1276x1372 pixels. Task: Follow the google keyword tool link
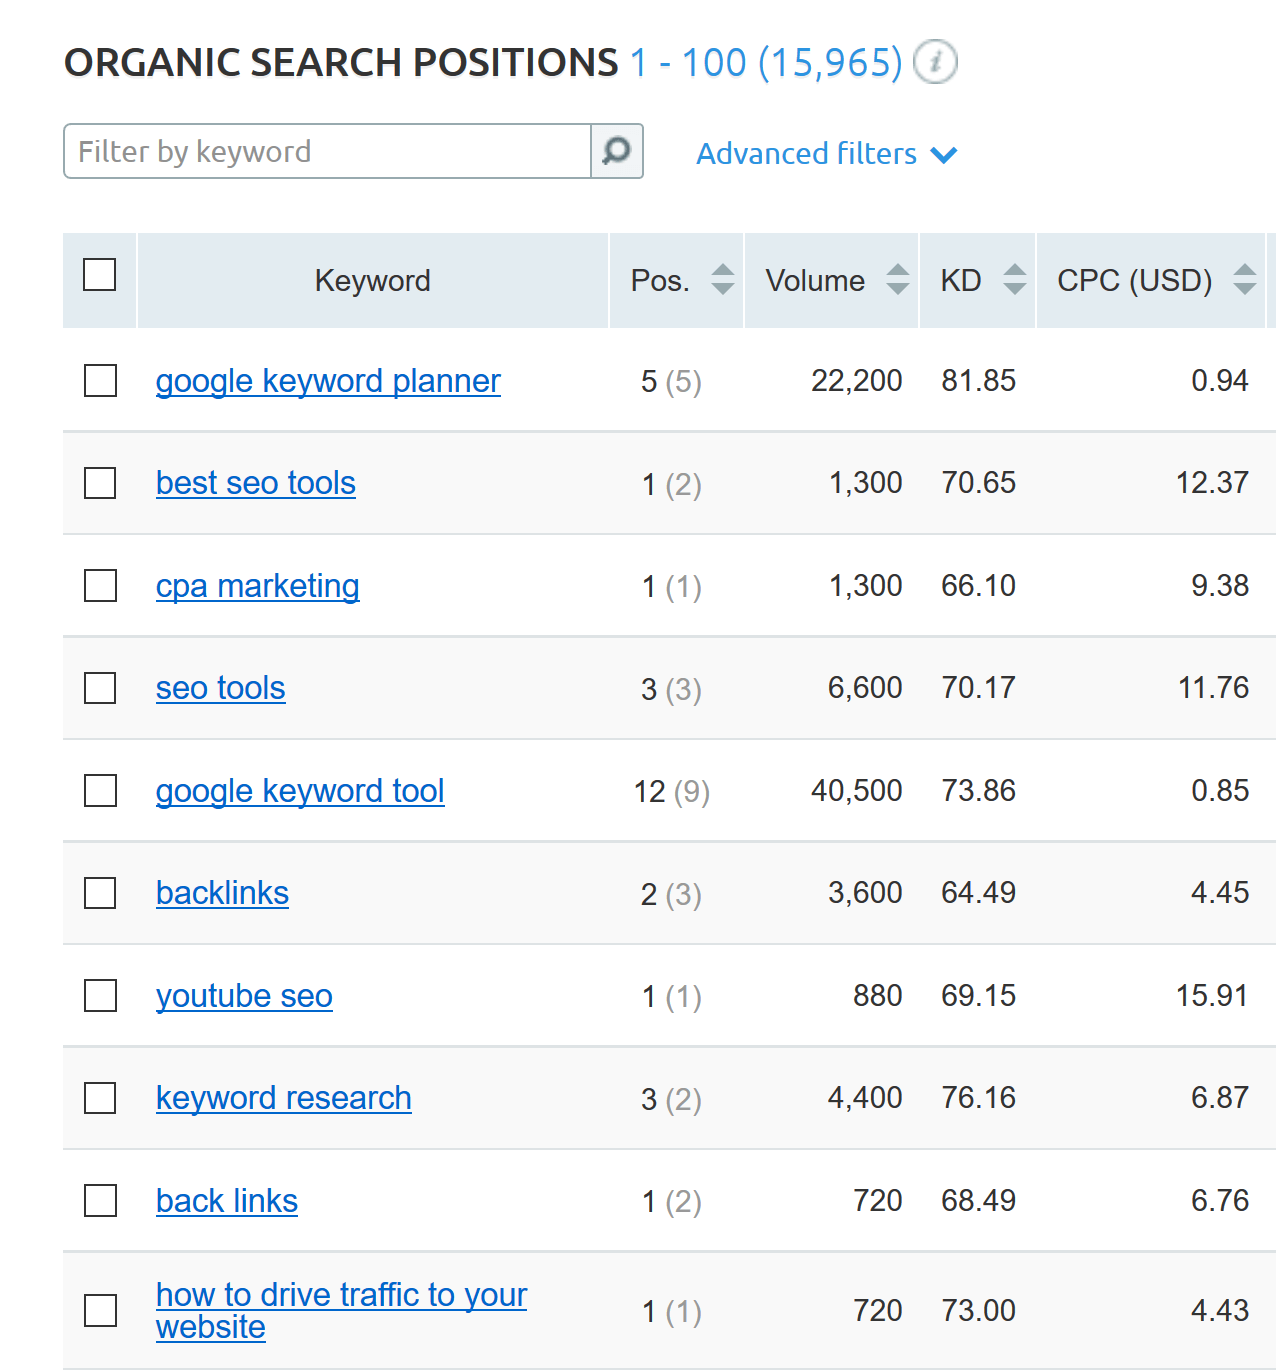300,791
